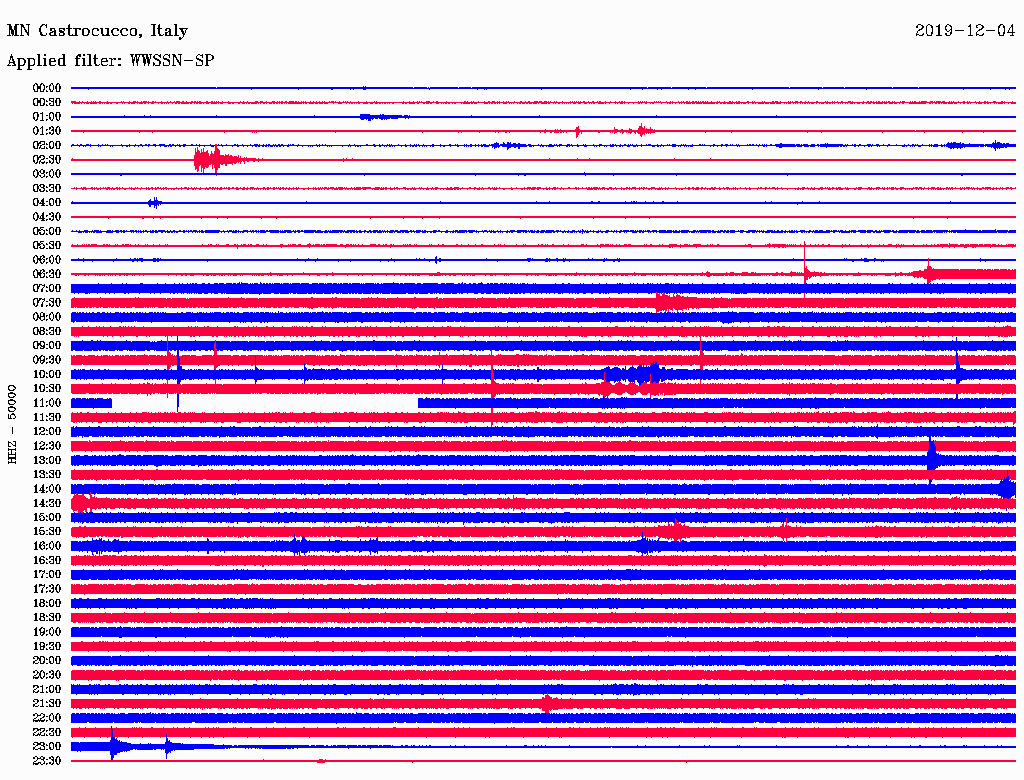Select the 05:30 time label
The width and height of the screenshot is (1024, 780).
point(47,246)
